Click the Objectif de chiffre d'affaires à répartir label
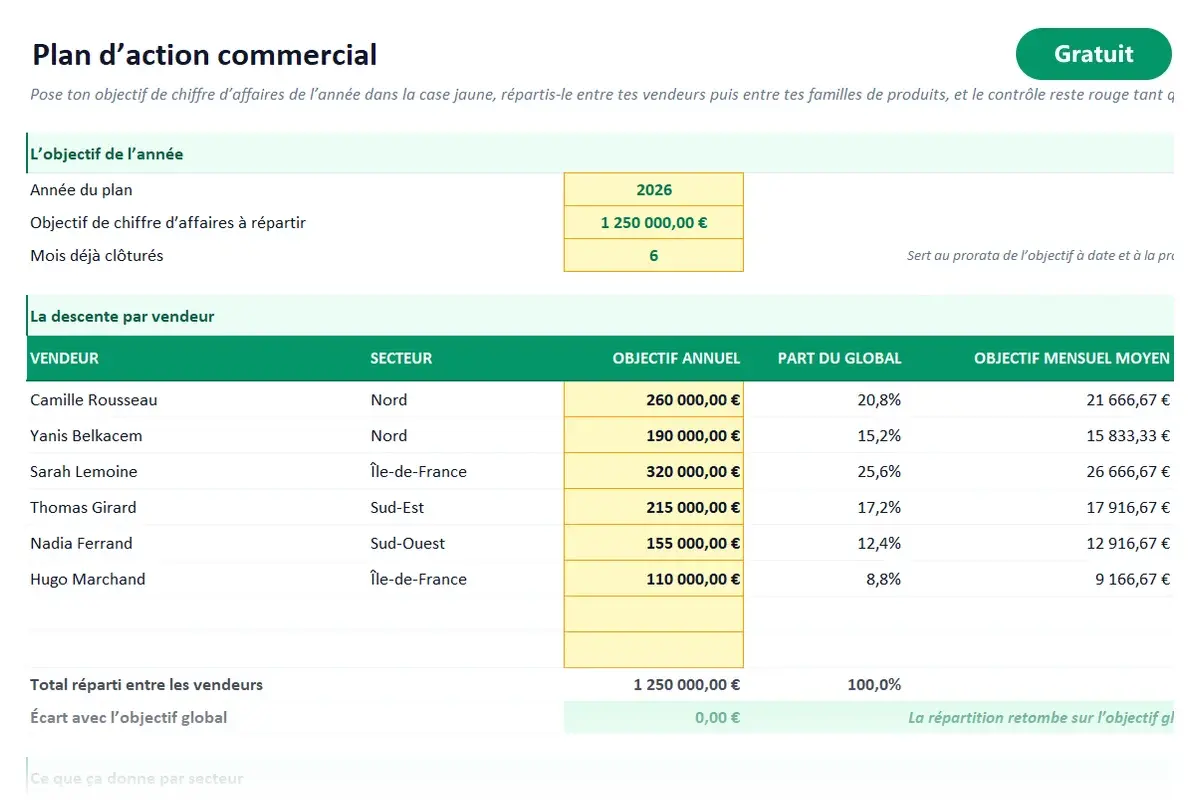 168,223
